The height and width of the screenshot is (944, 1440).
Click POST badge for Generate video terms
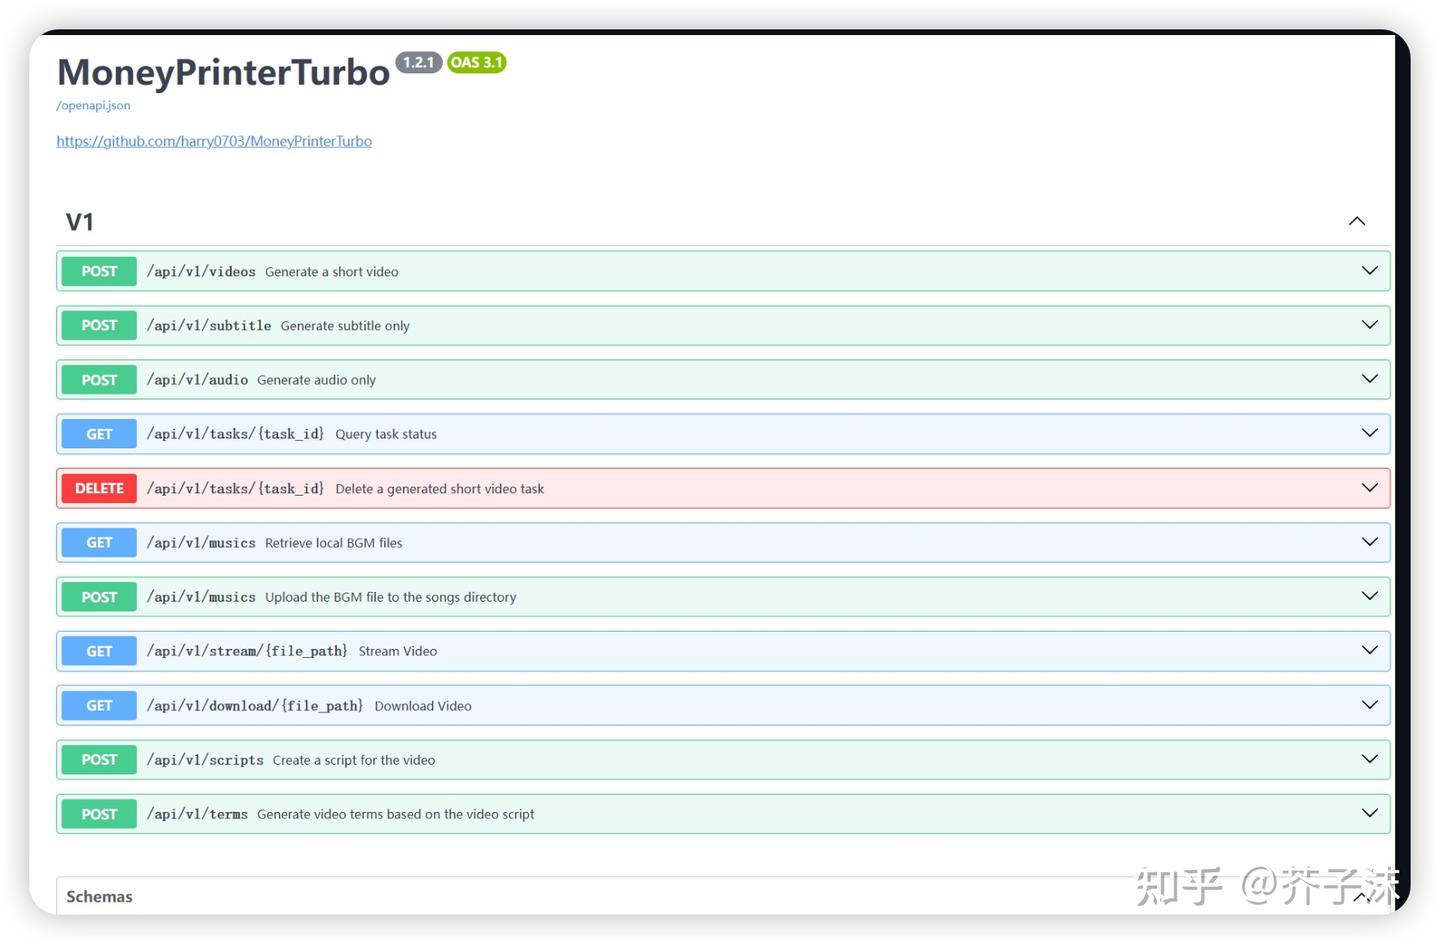[99, 814]
